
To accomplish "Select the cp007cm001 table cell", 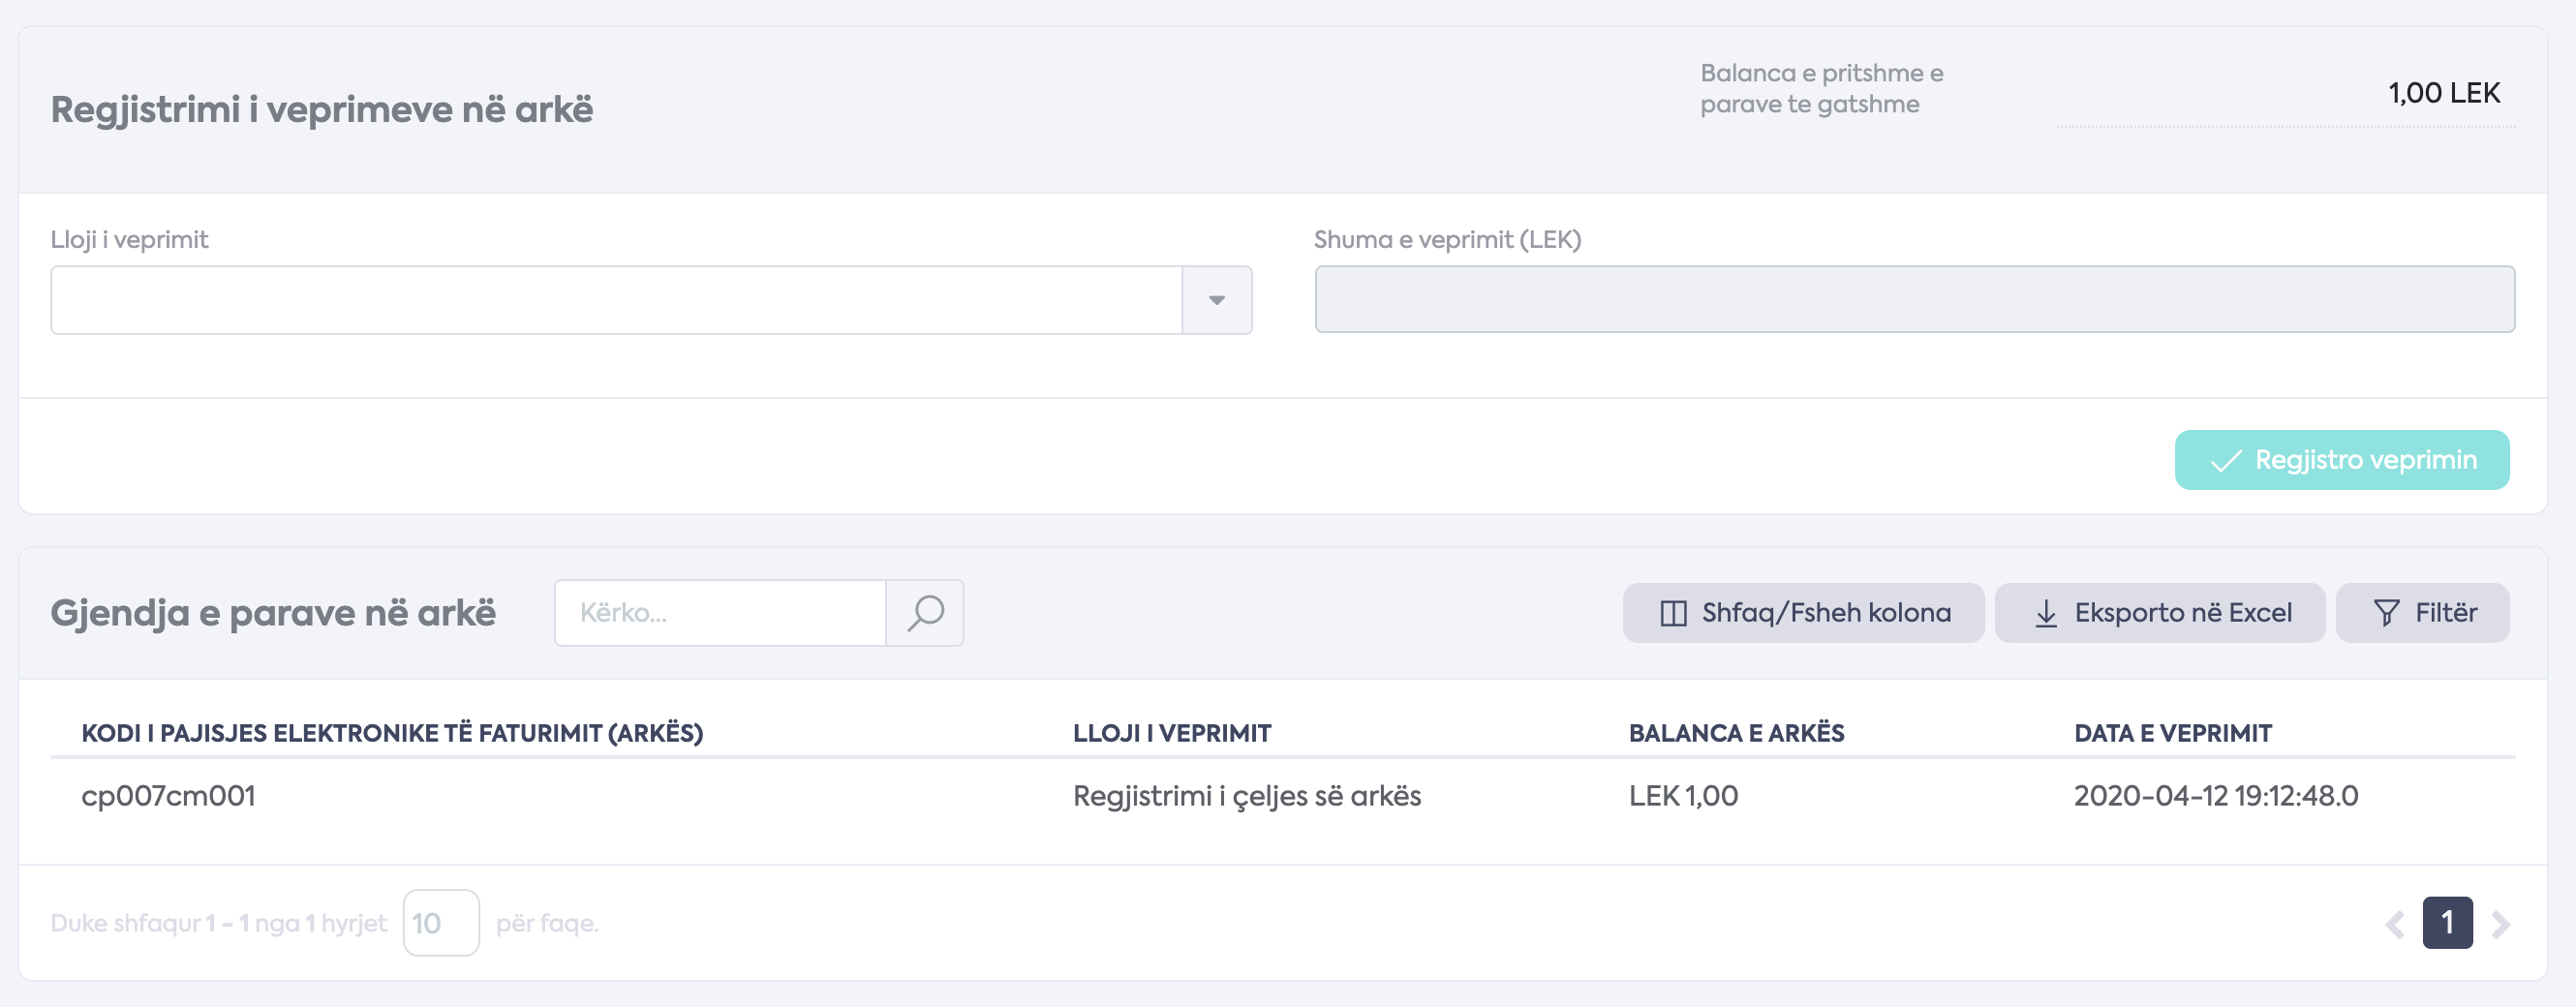I will pyautogui.click(x=168, y=796).
